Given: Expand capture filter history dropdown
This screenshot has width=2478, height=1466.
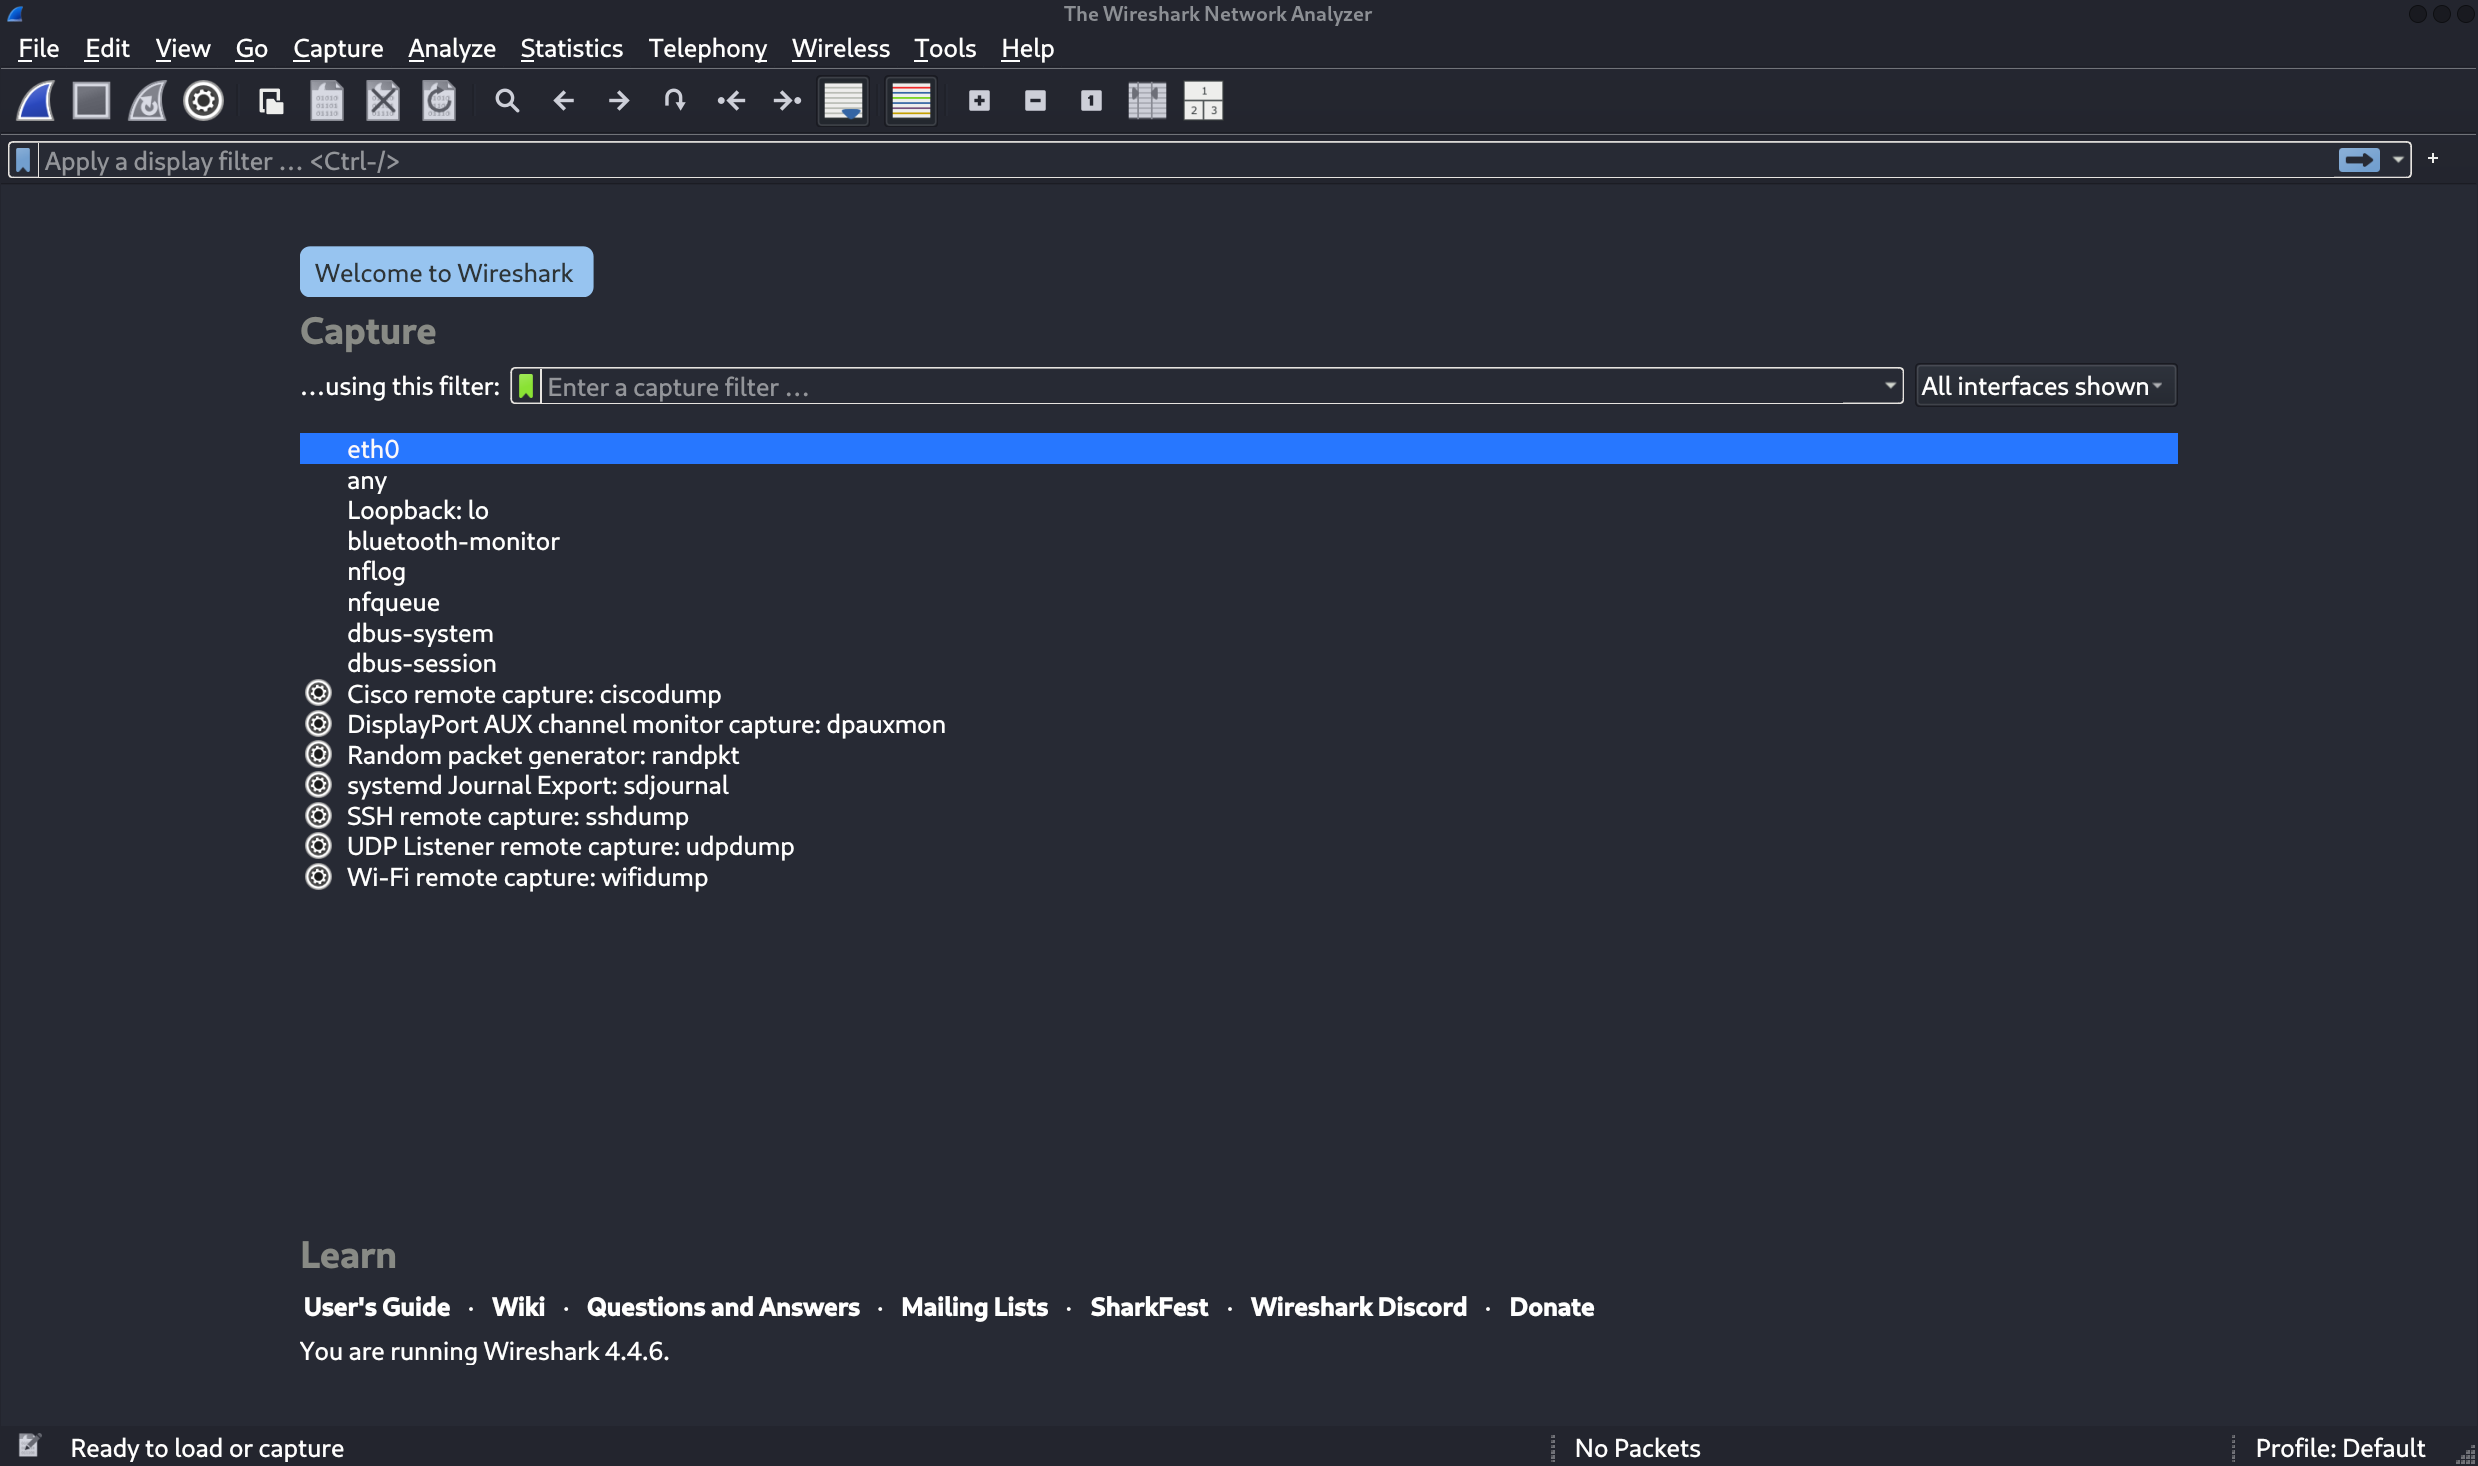Looking at the screenshot, I should 1889,386.
